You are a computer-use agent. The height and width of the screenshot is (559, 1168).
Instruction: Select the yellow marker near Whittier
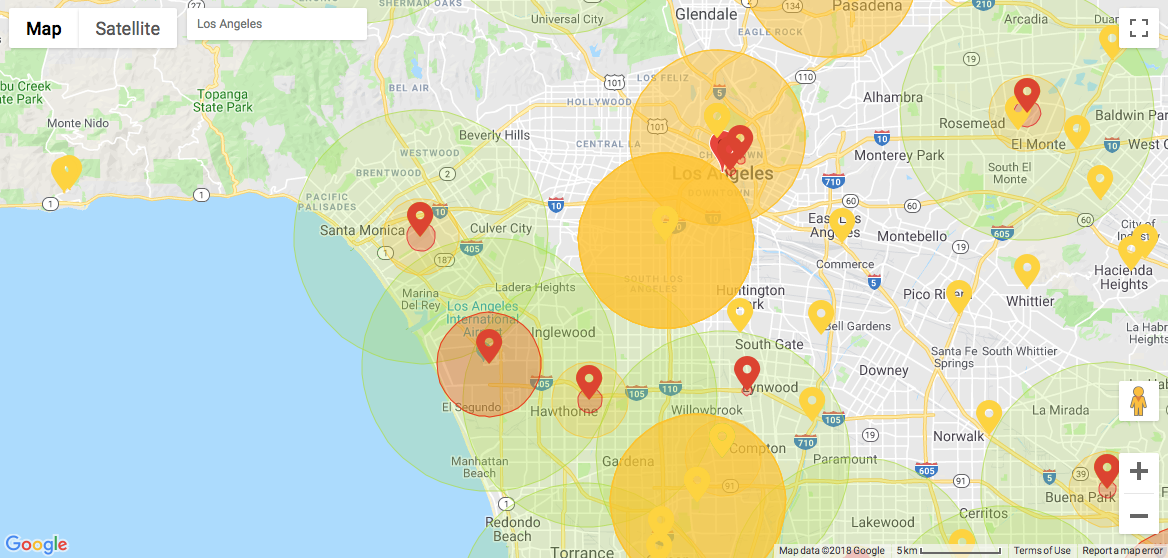(1027, 269)
